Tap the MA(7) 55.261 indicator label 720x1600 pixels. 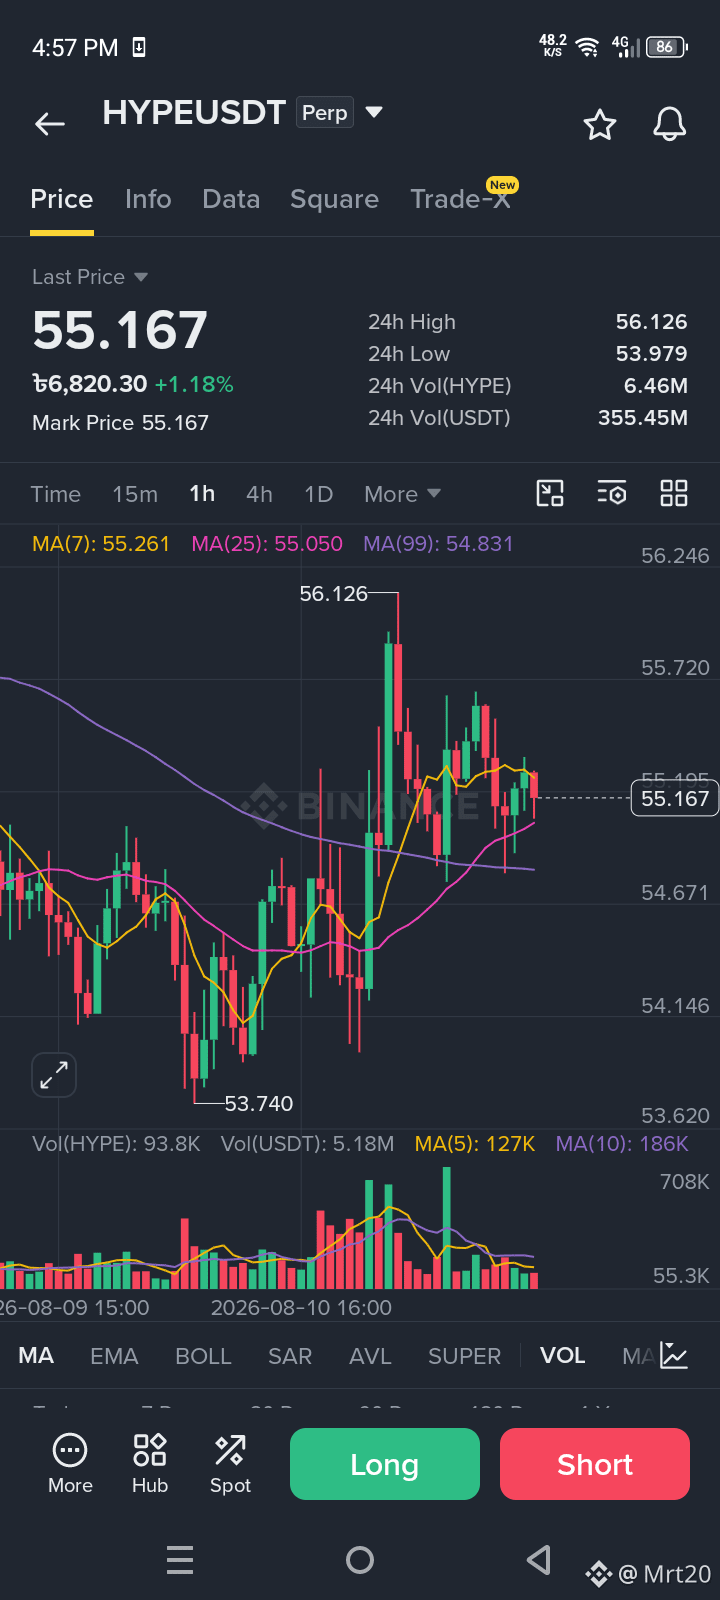coord(101,544)
